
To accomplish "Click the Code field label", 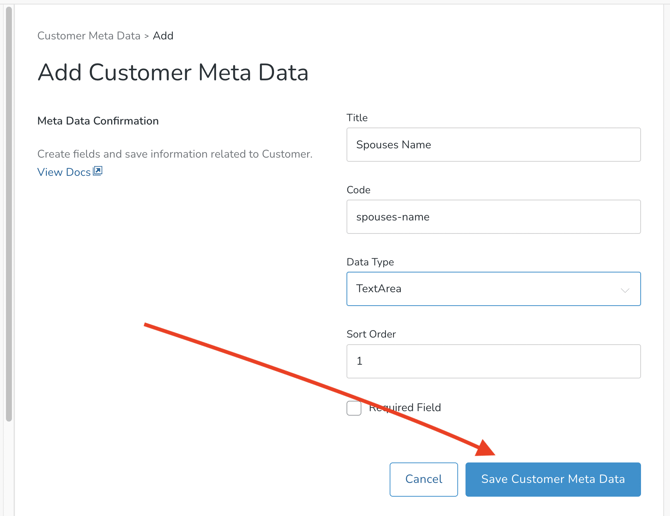I will (358, 190).
